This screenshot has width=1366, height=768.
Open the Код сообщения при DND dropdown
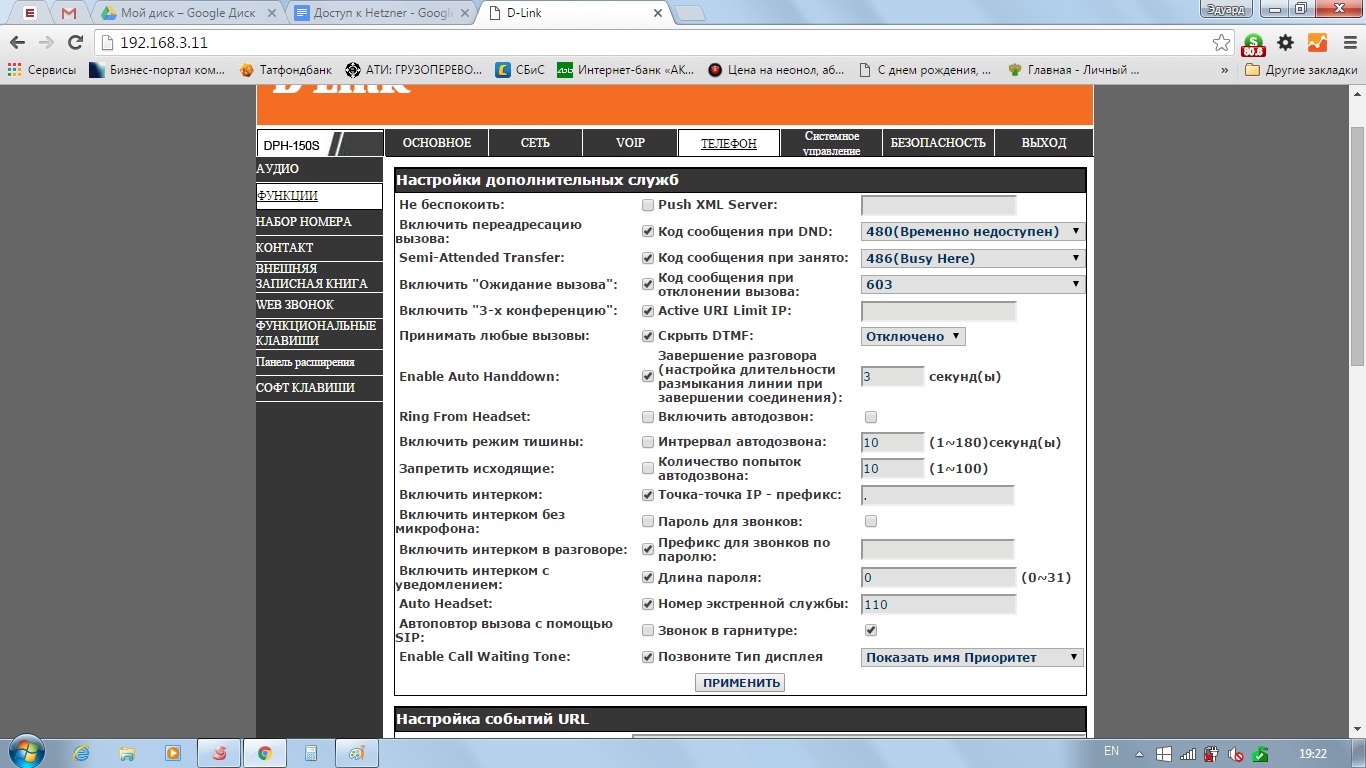(973, 232)
